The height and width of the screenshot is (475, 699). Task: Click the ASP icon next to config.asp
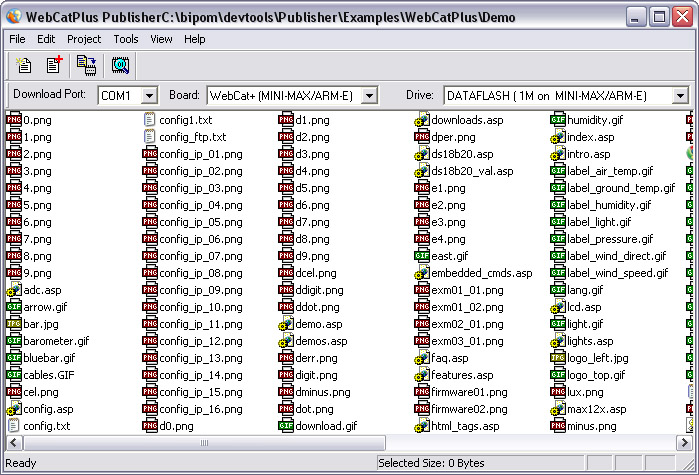point(14,409)
